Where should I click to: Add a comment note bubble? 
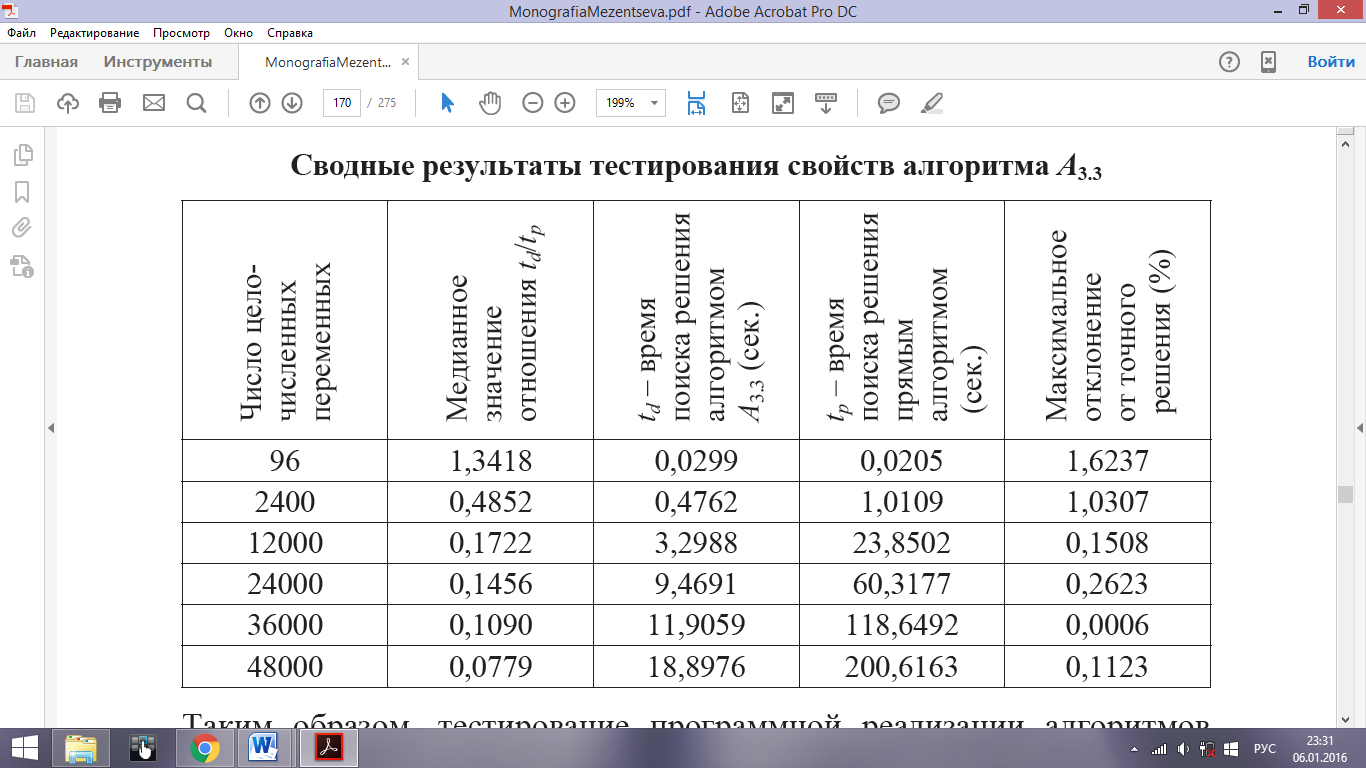[889, 103]
